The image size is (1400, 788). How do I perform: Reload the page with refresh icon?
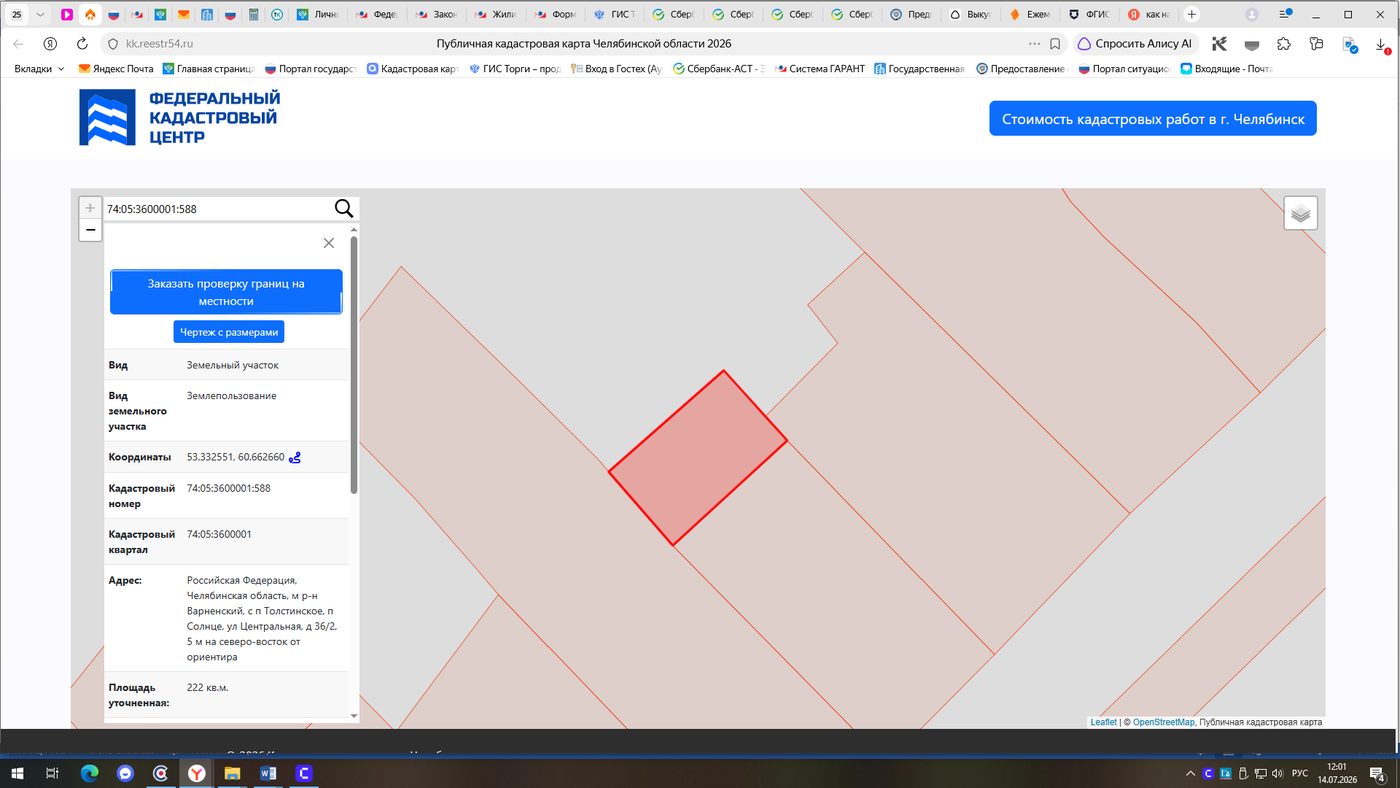[x=81, y=44]
